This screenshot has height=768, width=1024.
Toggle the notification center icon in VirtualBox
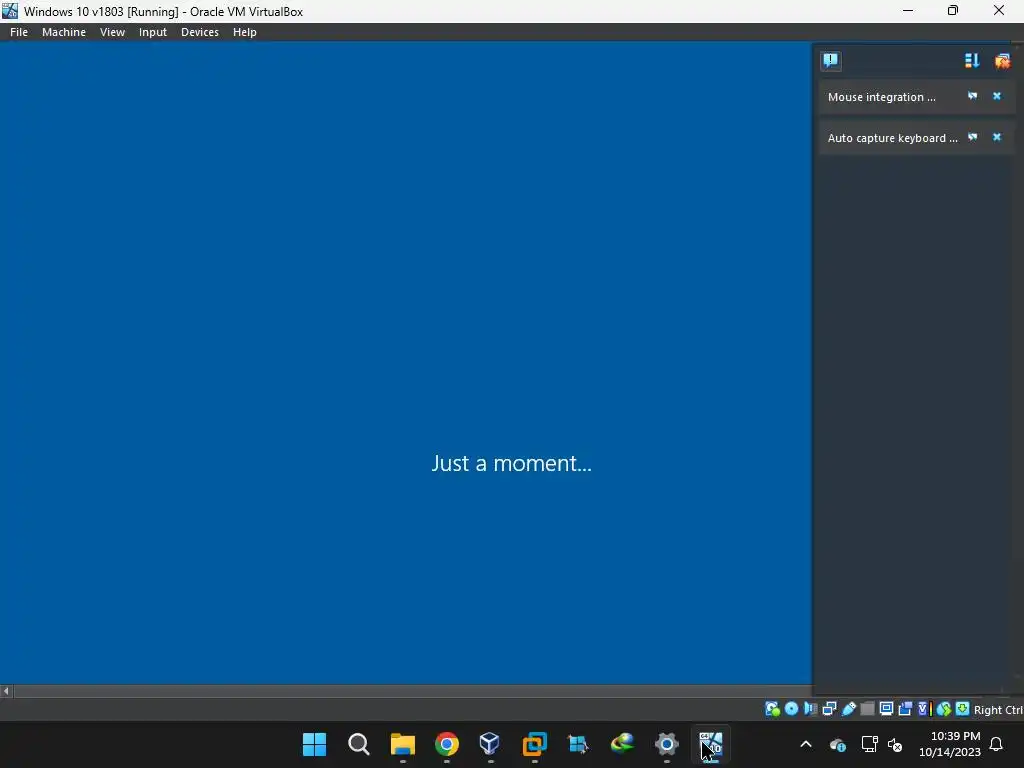831,61
